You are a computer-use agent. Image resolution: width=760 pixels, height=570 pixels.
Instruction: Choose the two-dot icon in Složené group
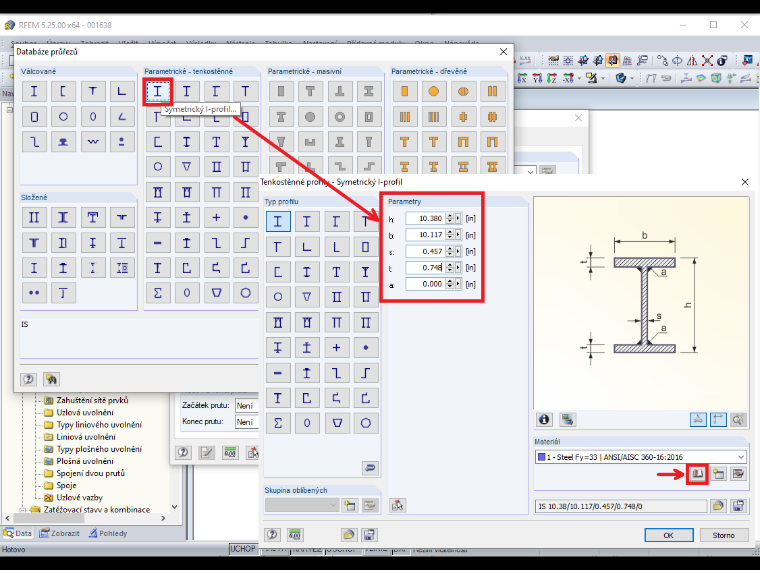click(34, 293)
